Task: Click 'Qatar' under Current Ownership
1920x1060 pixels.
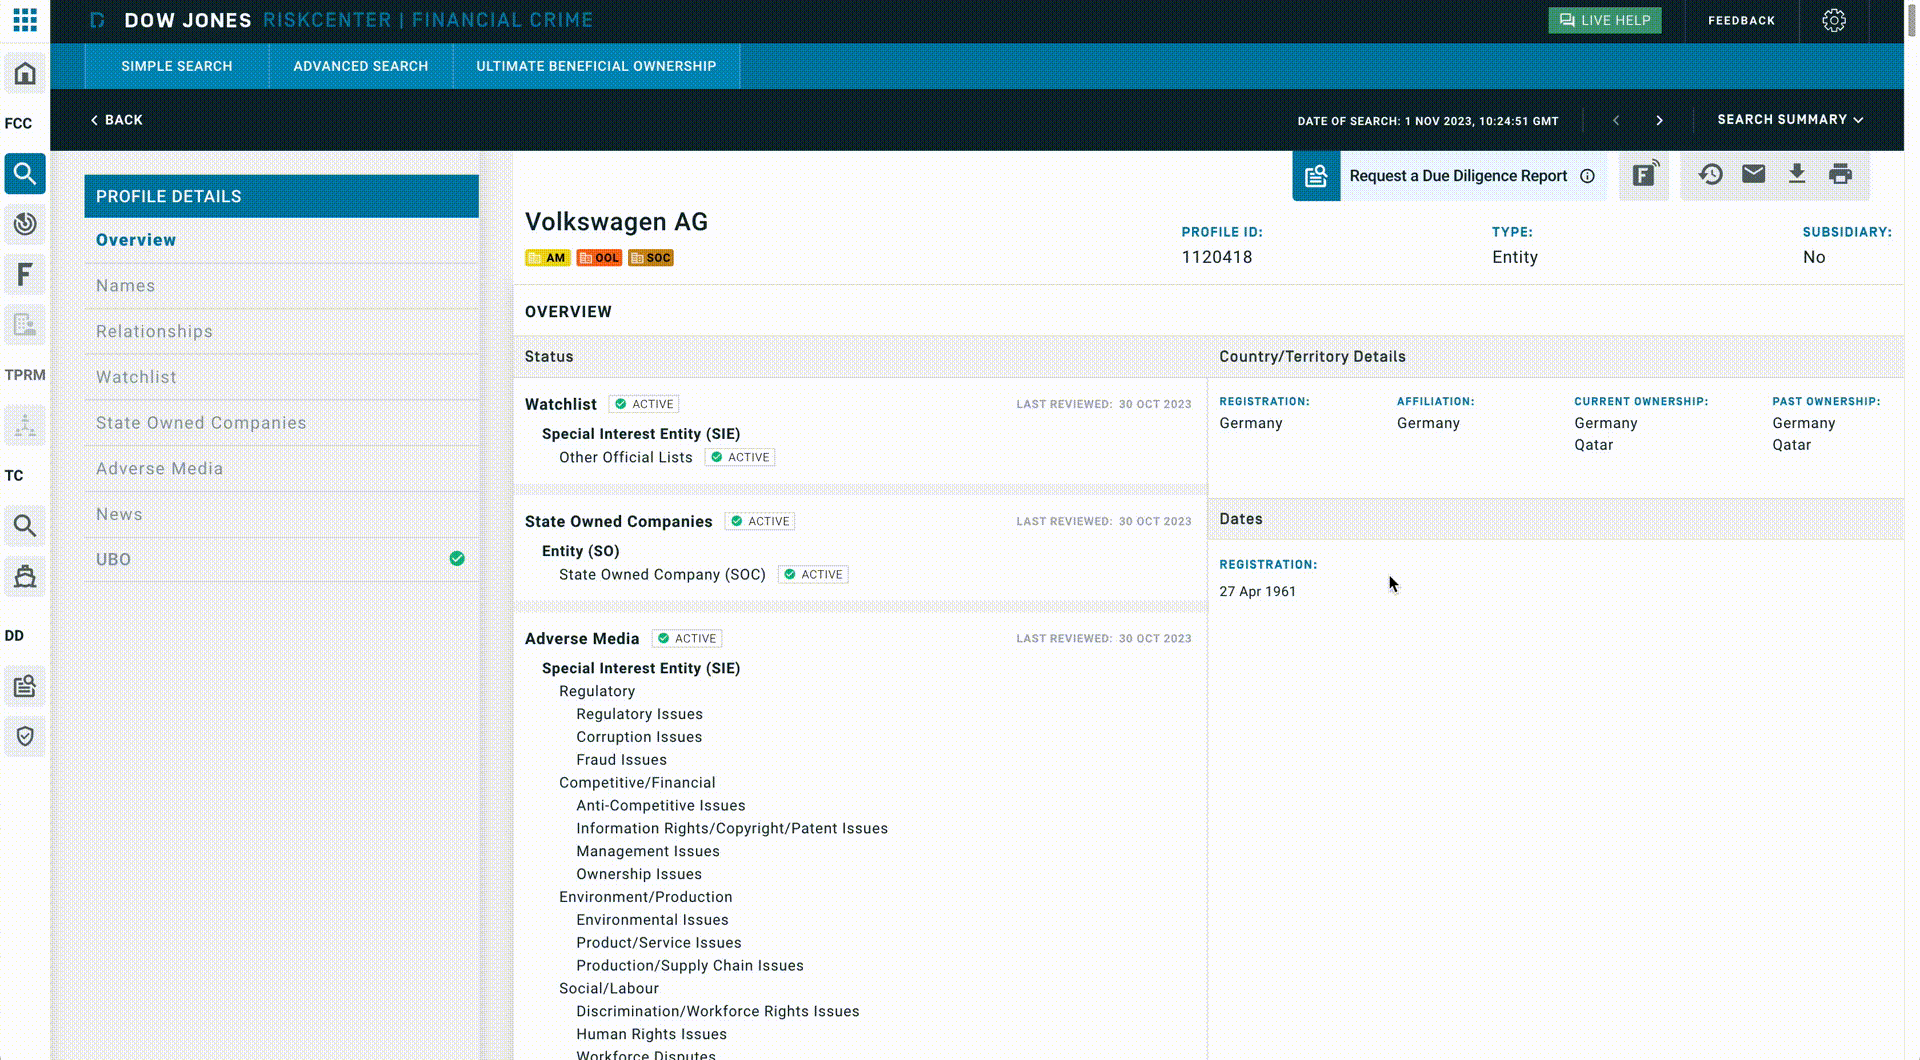Action: tap(1593, 445)
